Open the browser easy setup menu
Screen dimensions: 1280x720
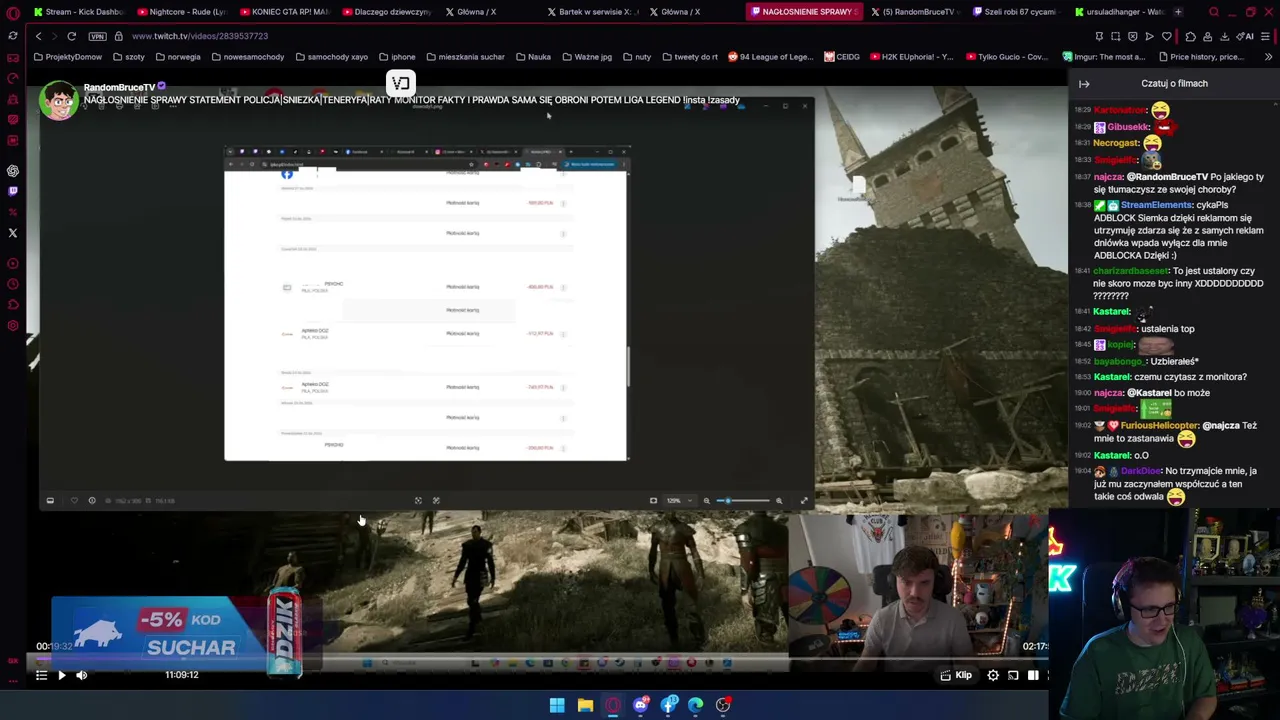pos(1266,36)
